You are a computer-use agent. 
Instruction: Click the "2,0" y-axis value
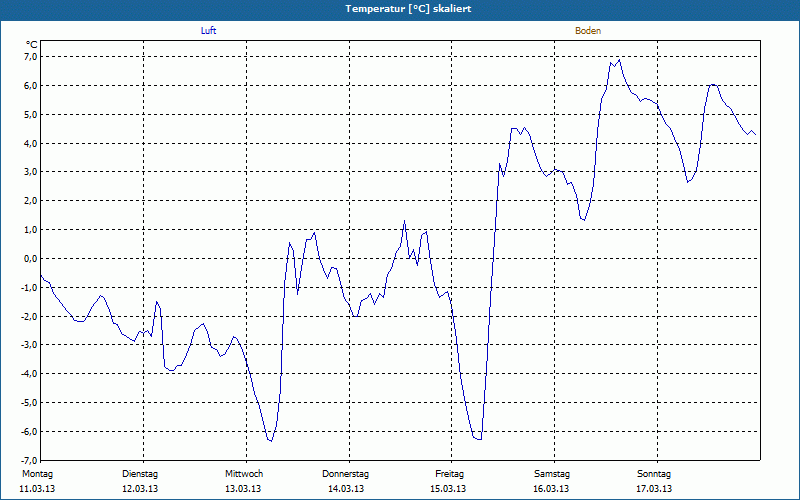click(31, 201)
